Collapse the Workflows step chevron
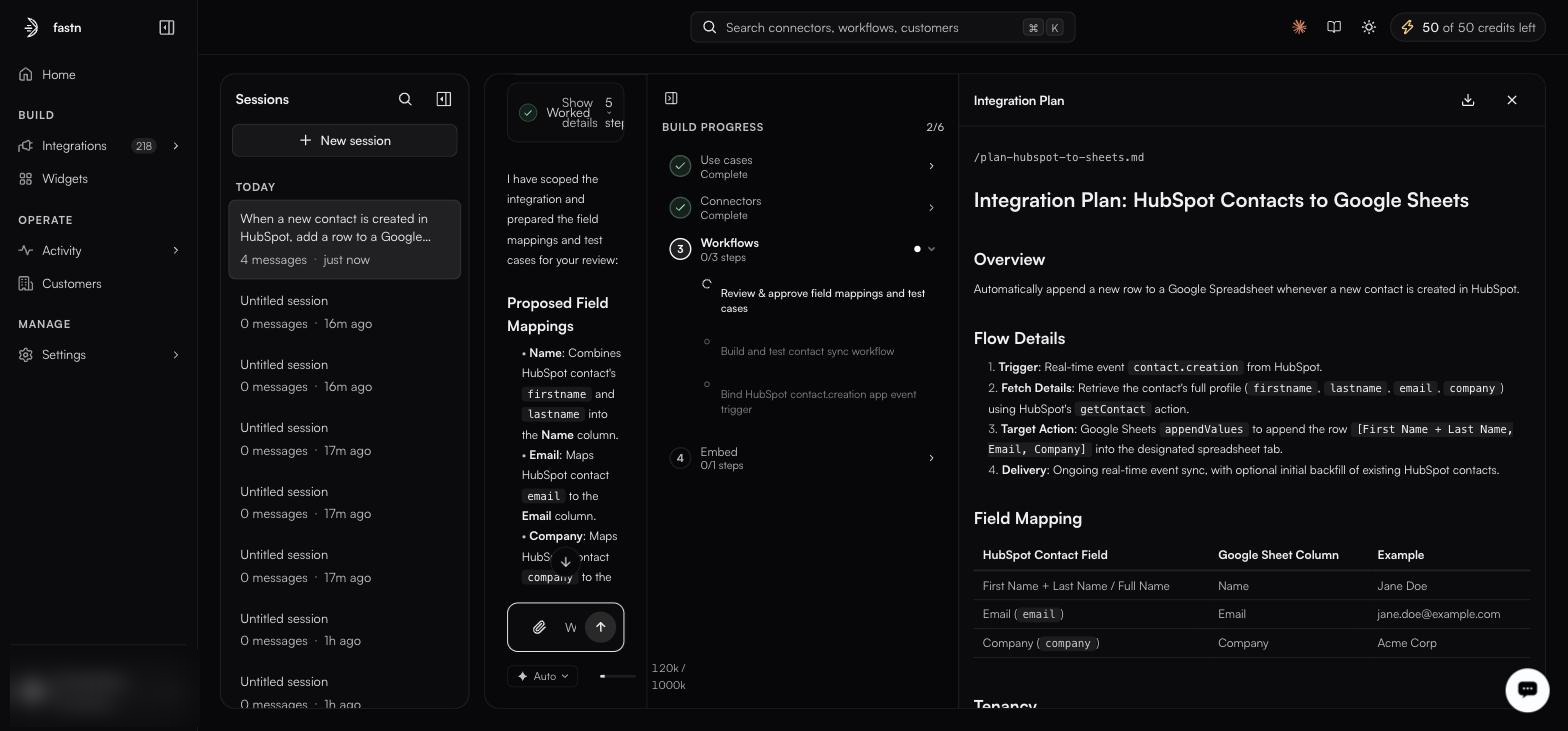Viewport: 1568px width, 731px height. 931,249
